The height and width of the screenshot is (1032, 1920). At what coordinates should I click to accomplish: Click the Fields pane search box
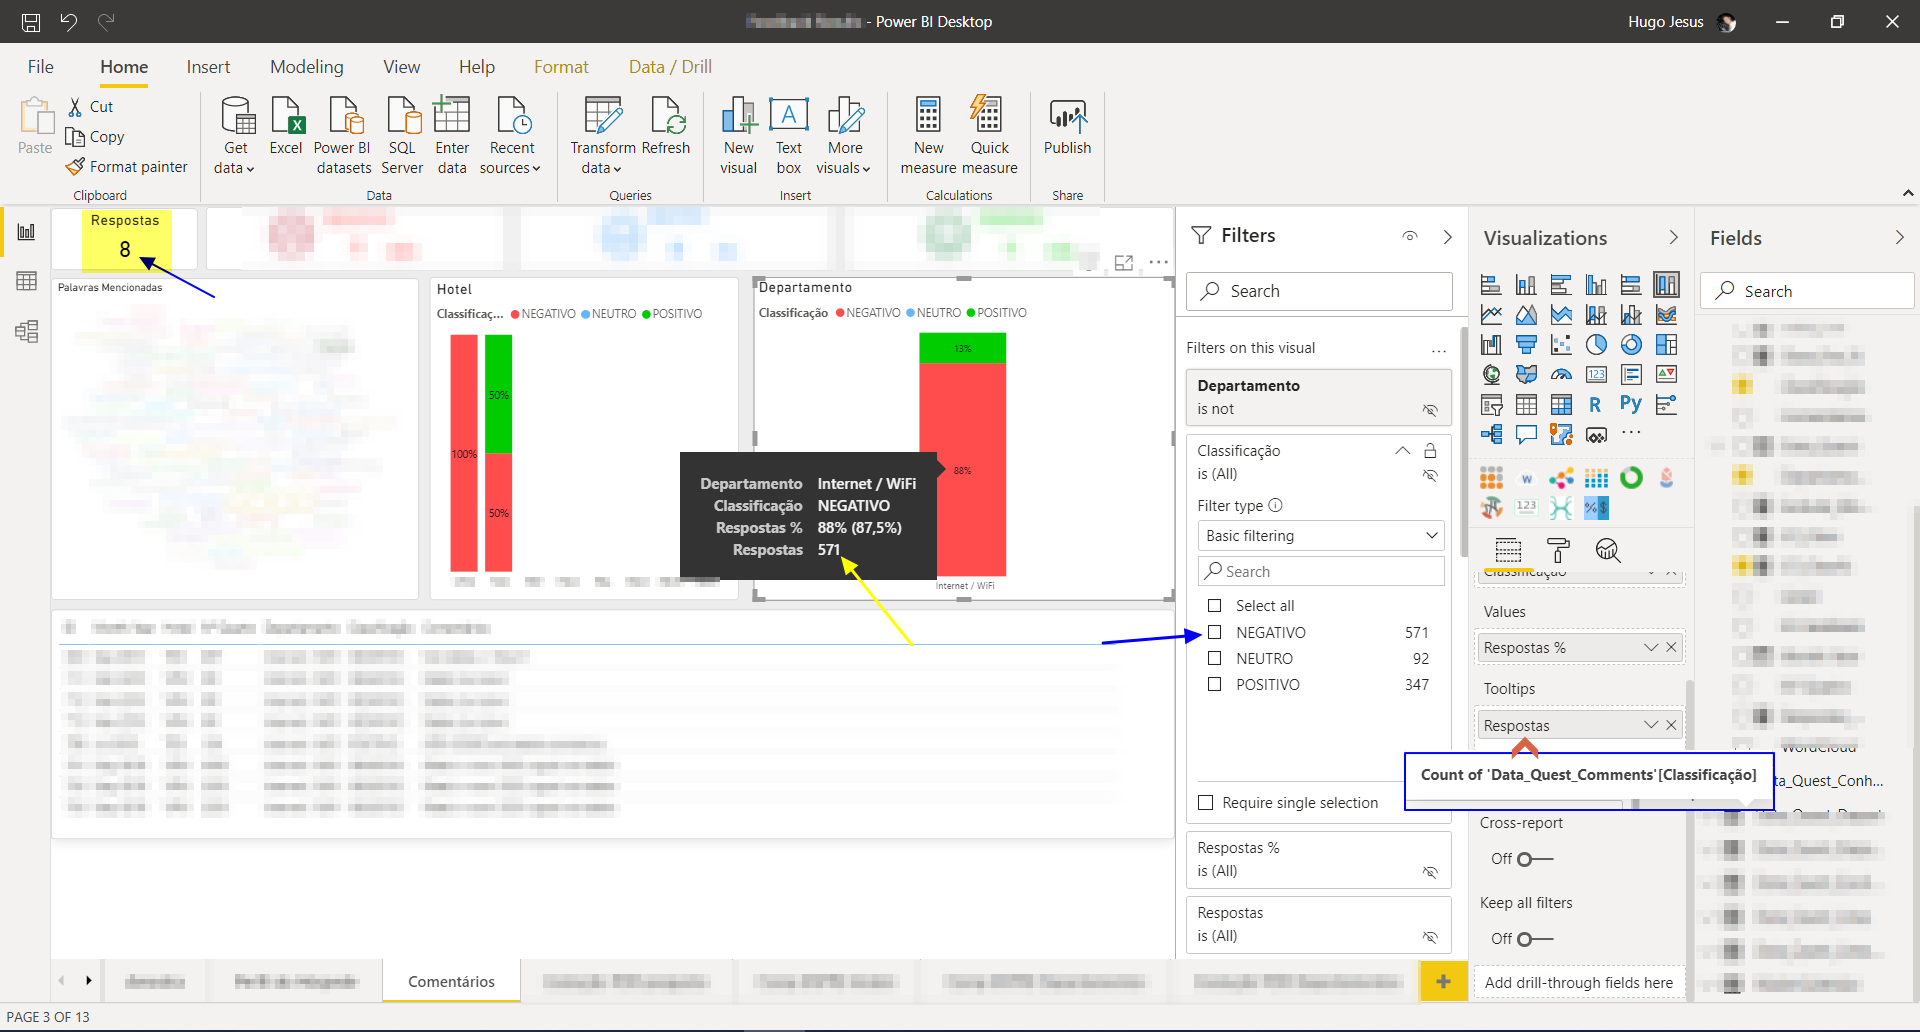(x=1806, y=291)
